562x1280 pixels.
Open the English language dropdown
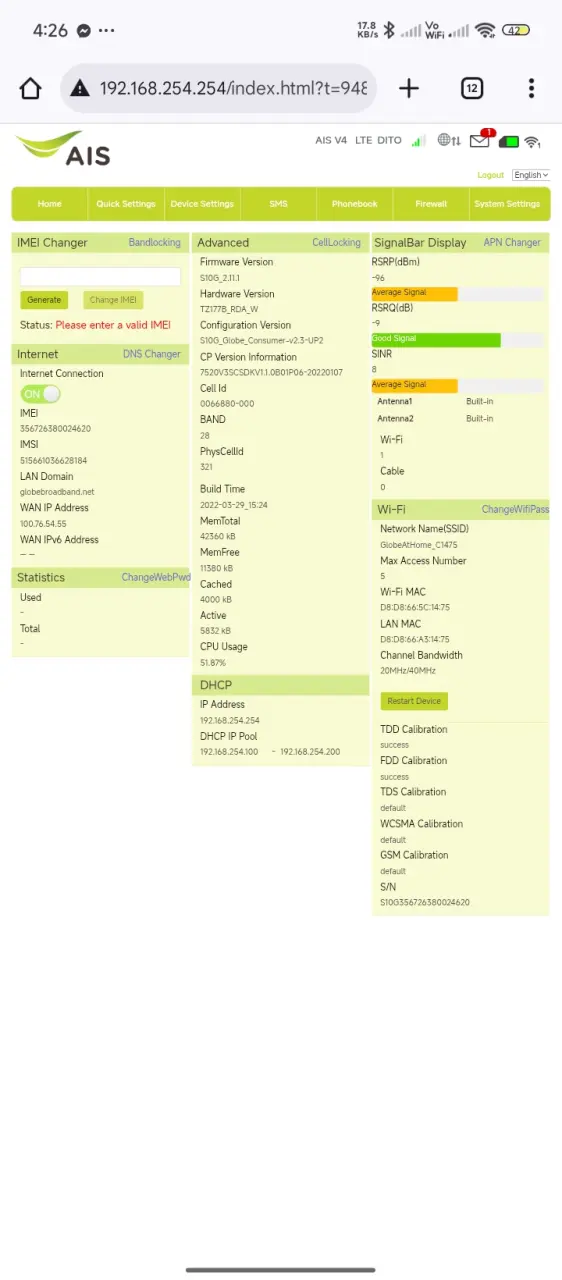[x=531, y=175]
